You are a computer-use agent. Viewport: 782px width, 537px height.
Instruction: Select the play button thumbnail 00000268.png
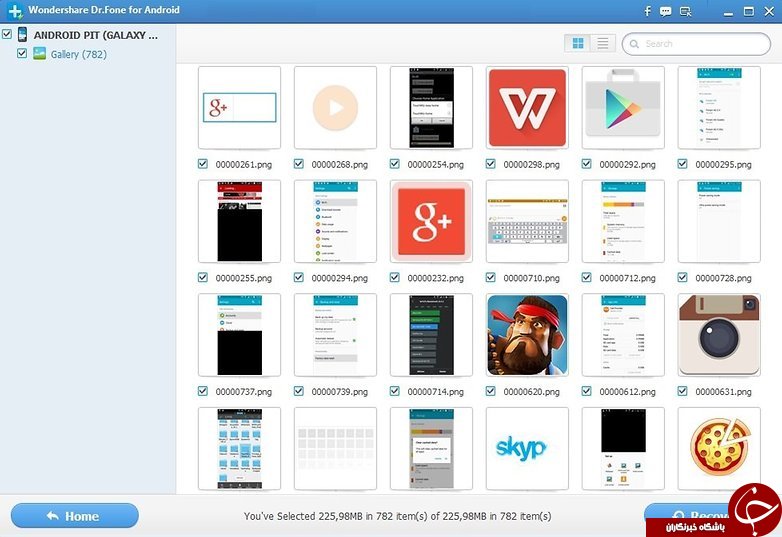click(335, 108)
